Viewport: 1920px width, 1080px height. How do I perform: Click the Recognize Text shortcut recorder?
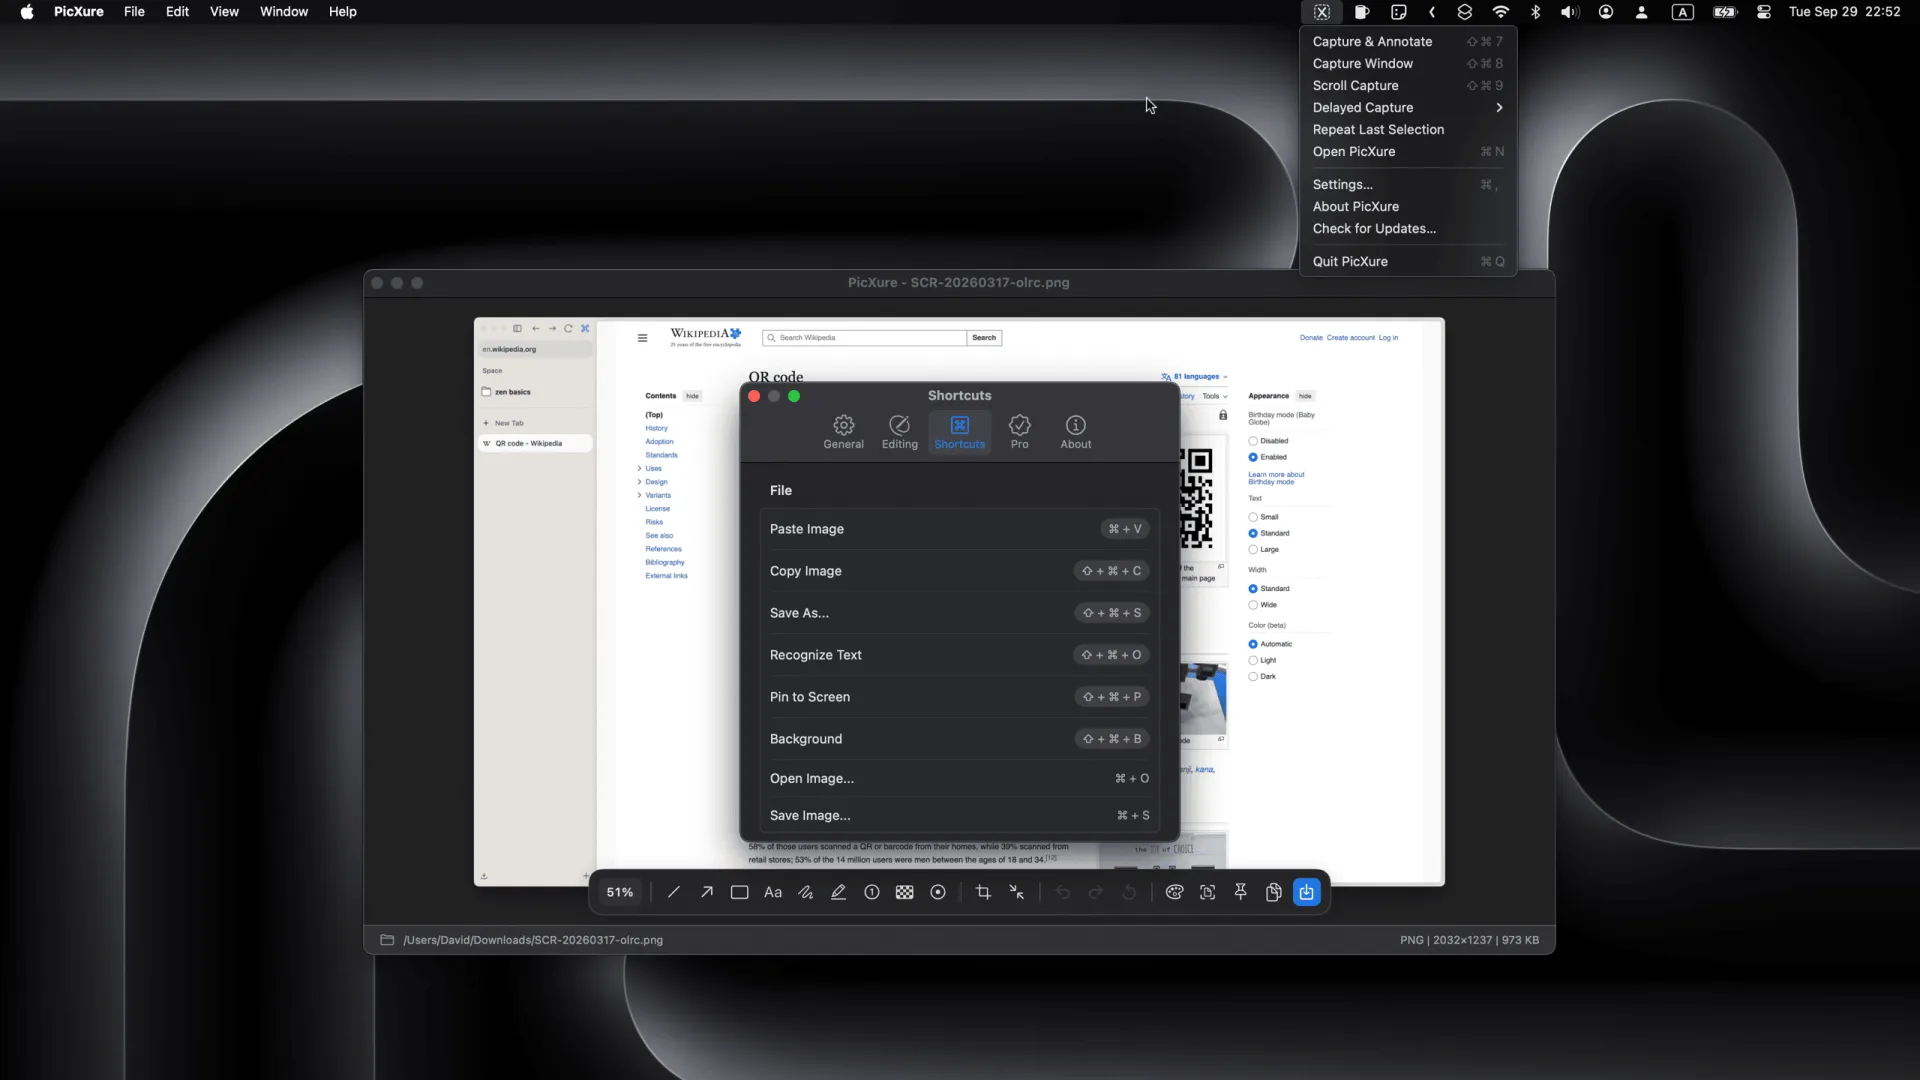1111,655
